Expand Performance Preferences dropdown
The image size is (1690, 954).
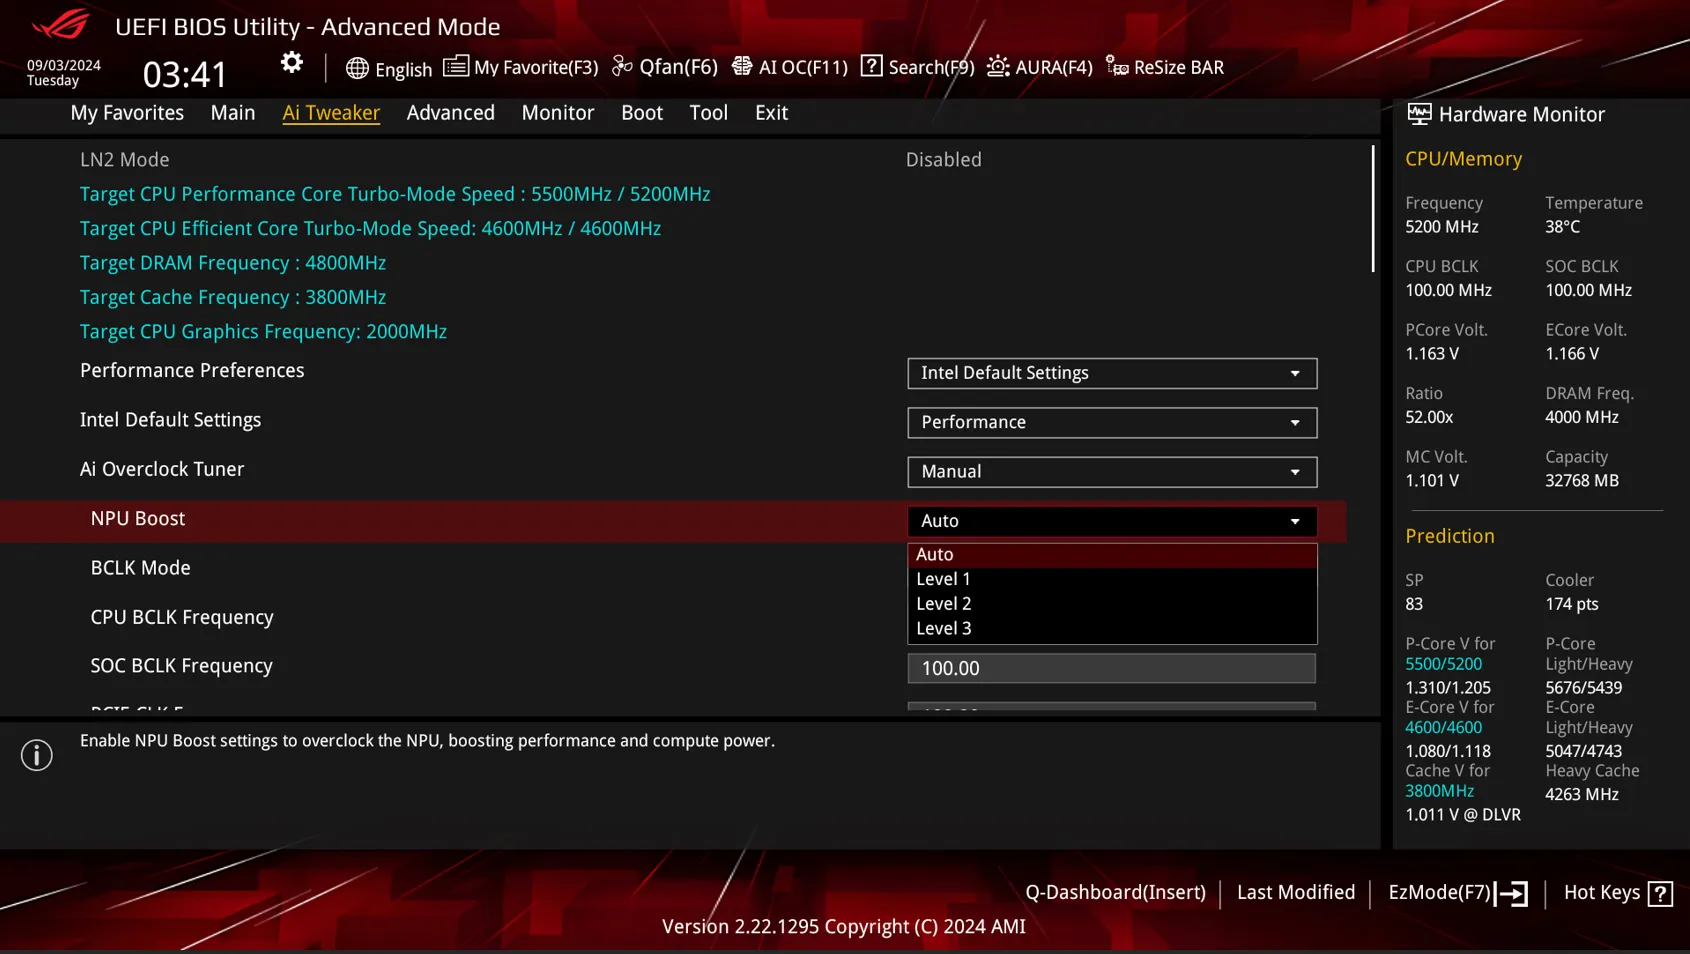pyautogui.click(x=1111, y=373)
